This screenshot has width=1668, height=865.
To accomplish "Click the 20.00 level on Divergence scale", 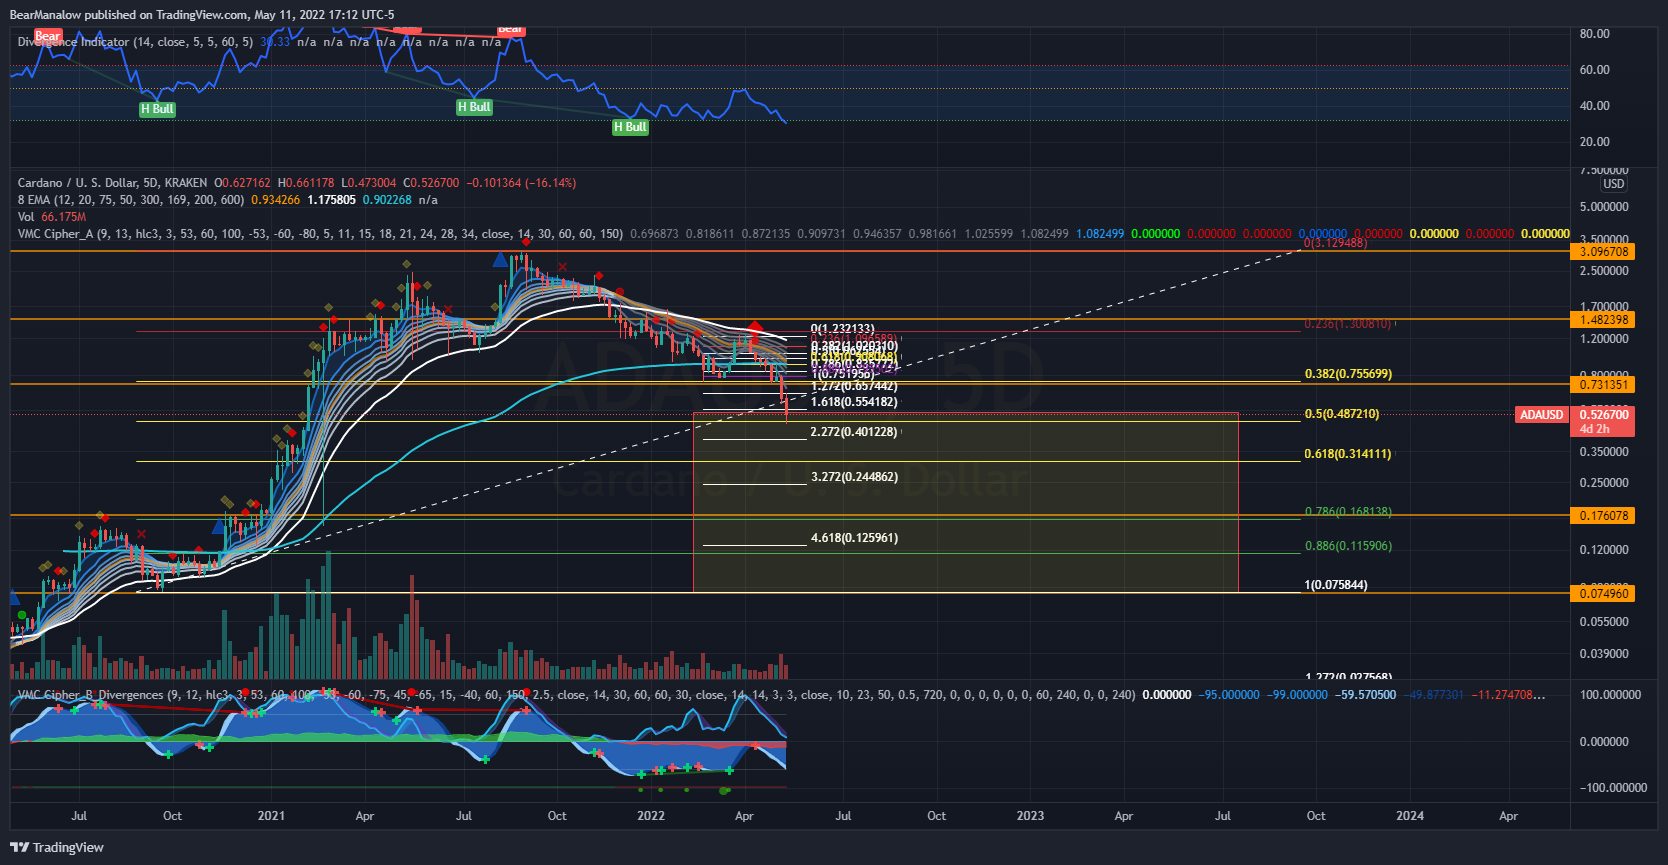I will [x=1594, y=142].
